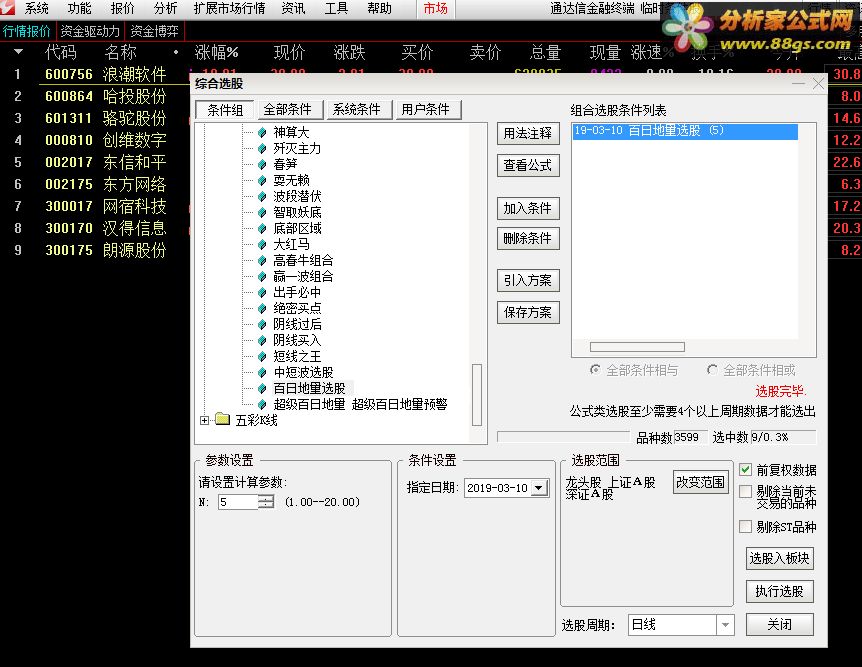
Task: Switch to the 资金博弈 tab
Action: coord(154,31)
